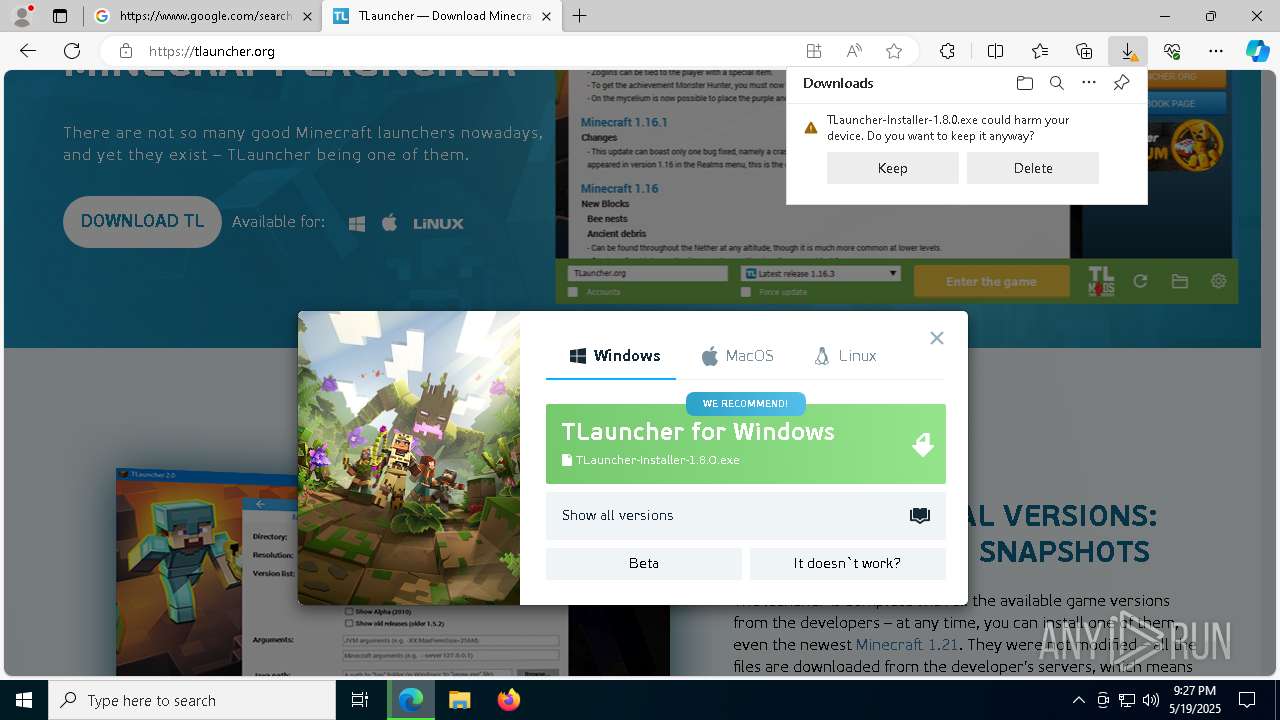Screen dimensions: 1280x720
Task: Toggle the Downloads toolbar icon
Action: click(x=1128, y=51)
